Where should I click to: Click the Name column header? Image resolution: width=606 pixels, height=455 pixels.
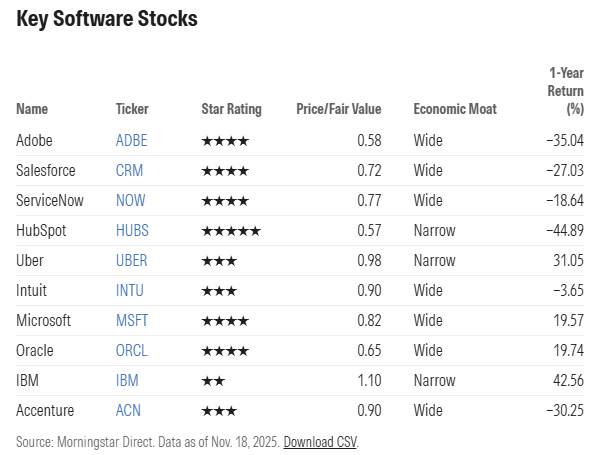coord(32,109)
